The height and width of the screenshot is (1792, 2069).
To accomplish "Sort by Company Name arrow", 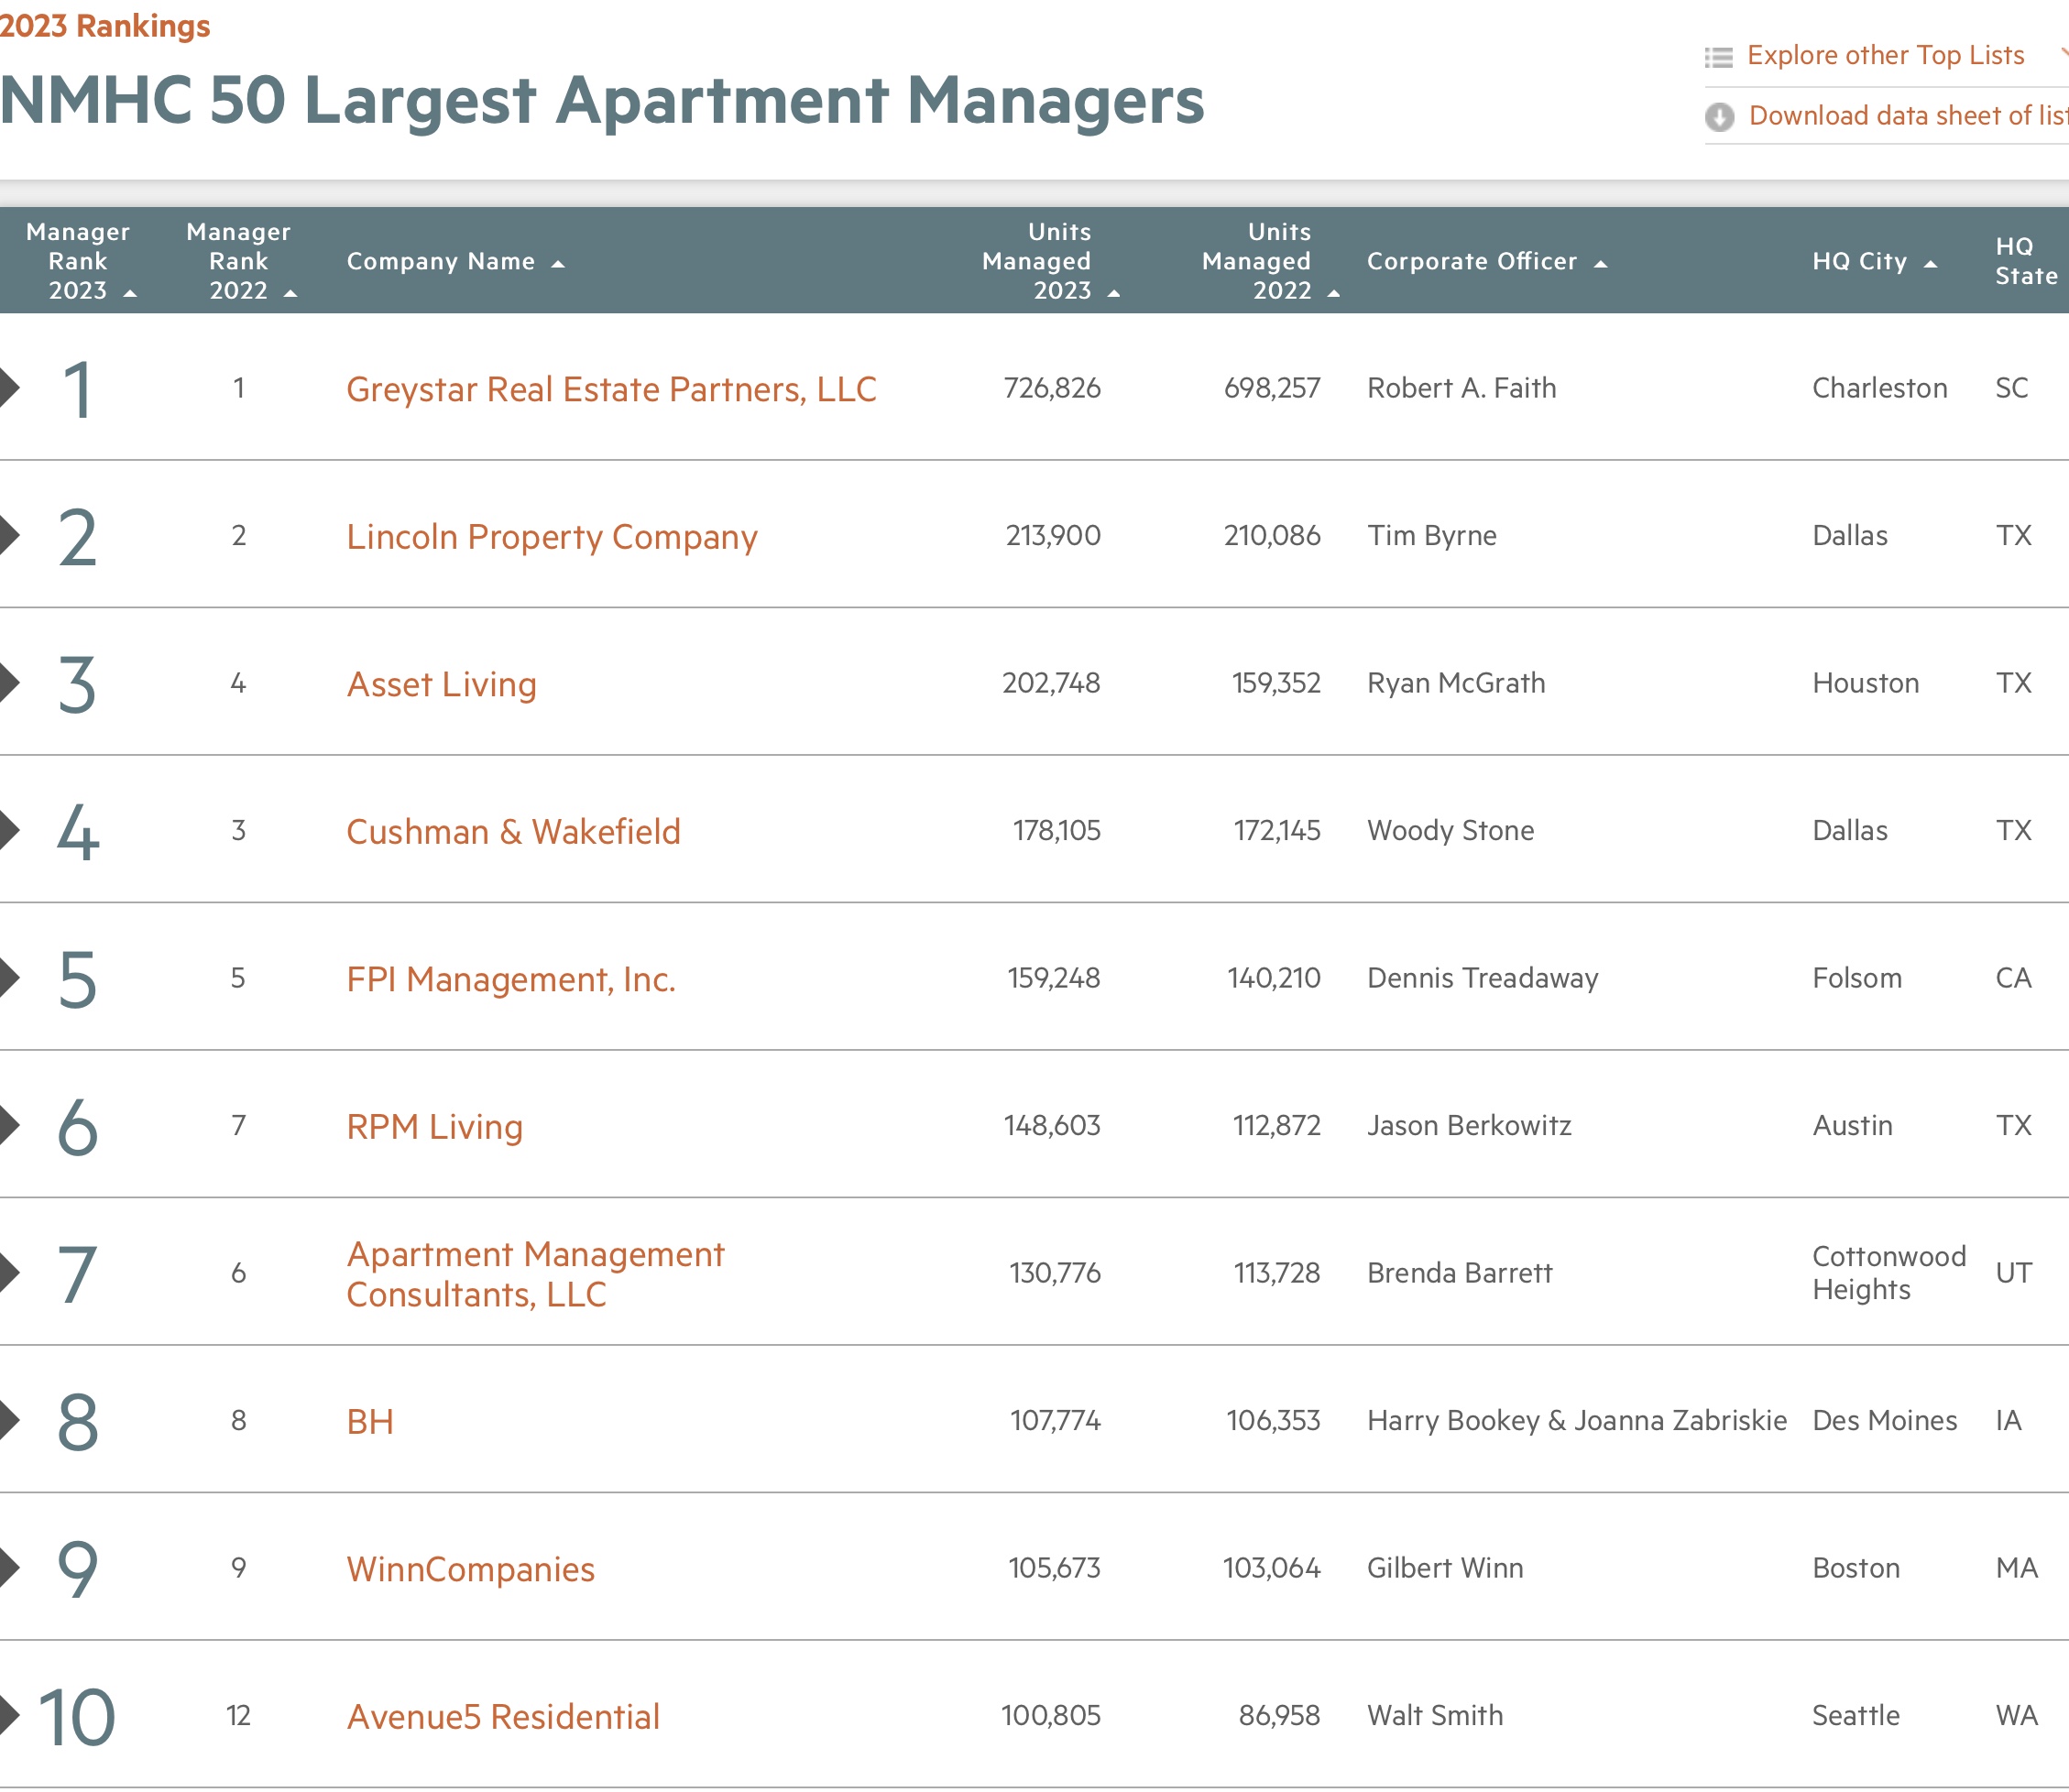I will pyautogui.click(x=558, y=265).
